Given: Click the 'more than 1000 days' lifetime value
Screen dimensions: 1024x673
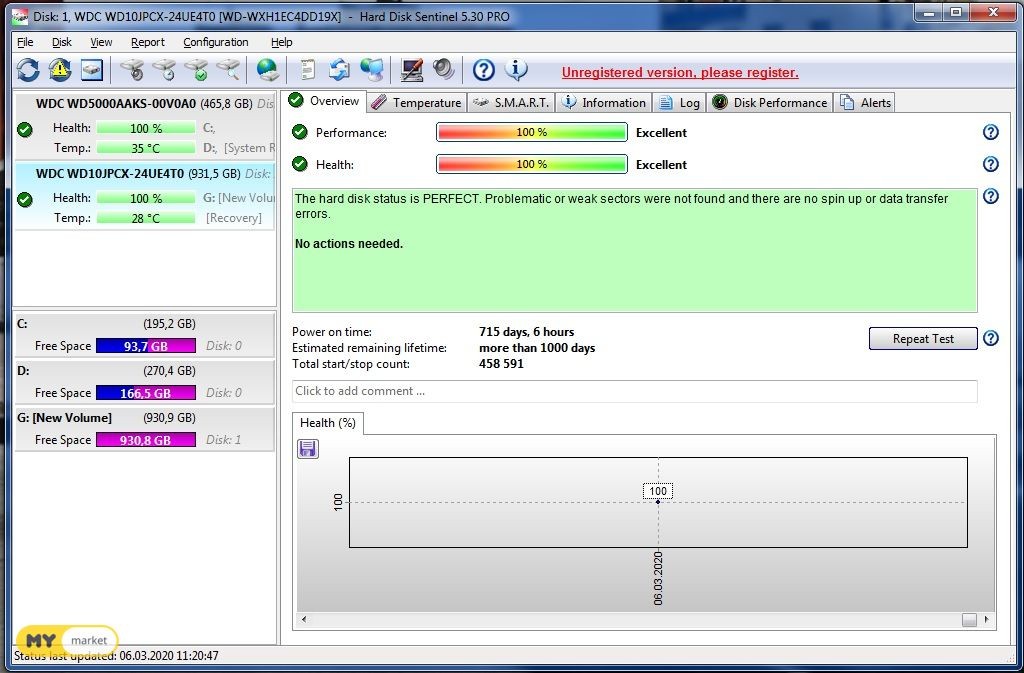Looking at the screenshot, I should (537, 348).
